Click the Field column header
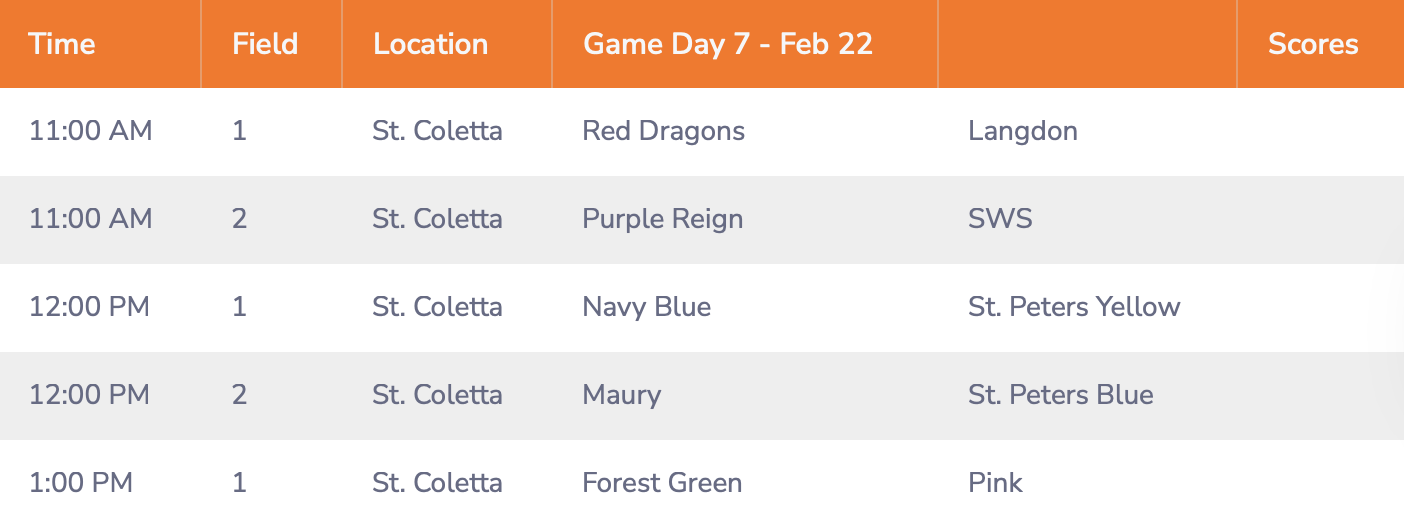 [265, 44]
